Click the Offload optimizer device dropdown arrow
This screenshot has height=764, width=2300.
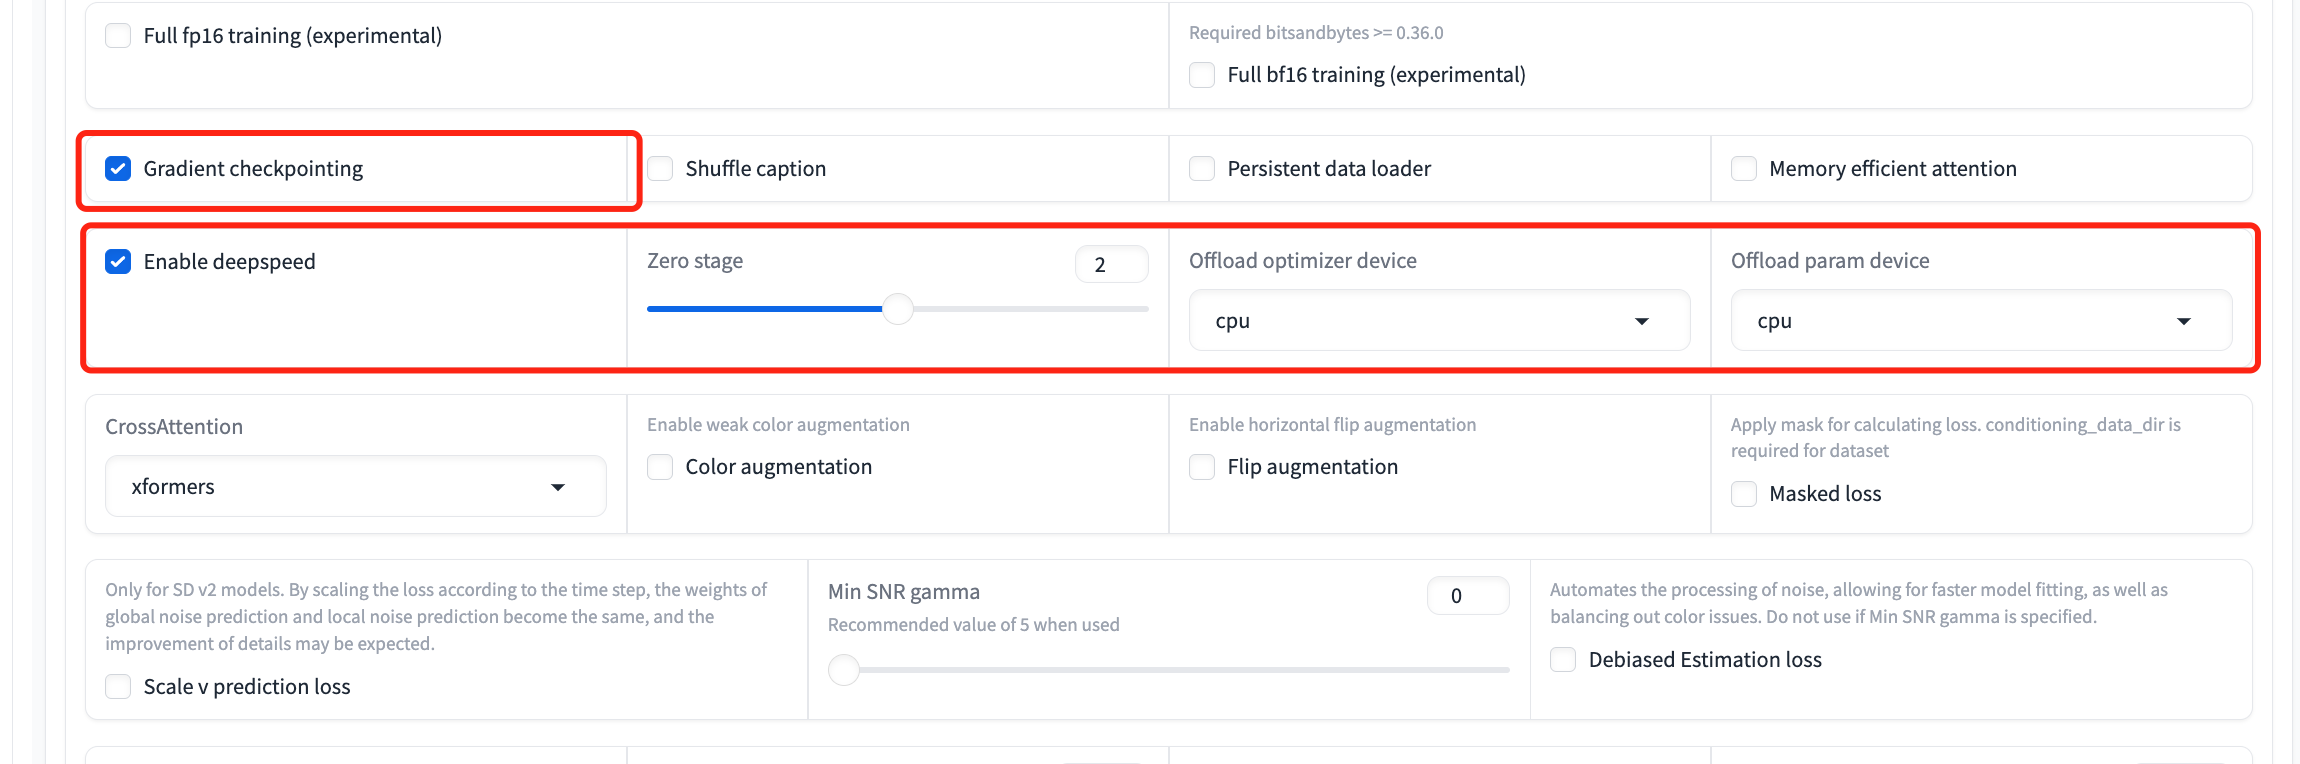pyautogui.click(x=1641, y=321)
